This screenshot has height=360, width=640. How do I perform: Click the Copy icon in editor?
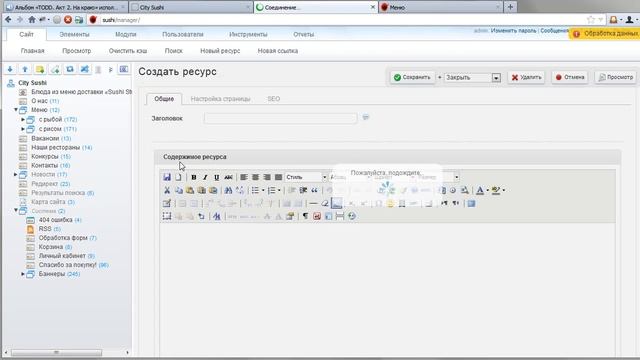[178, 190]
